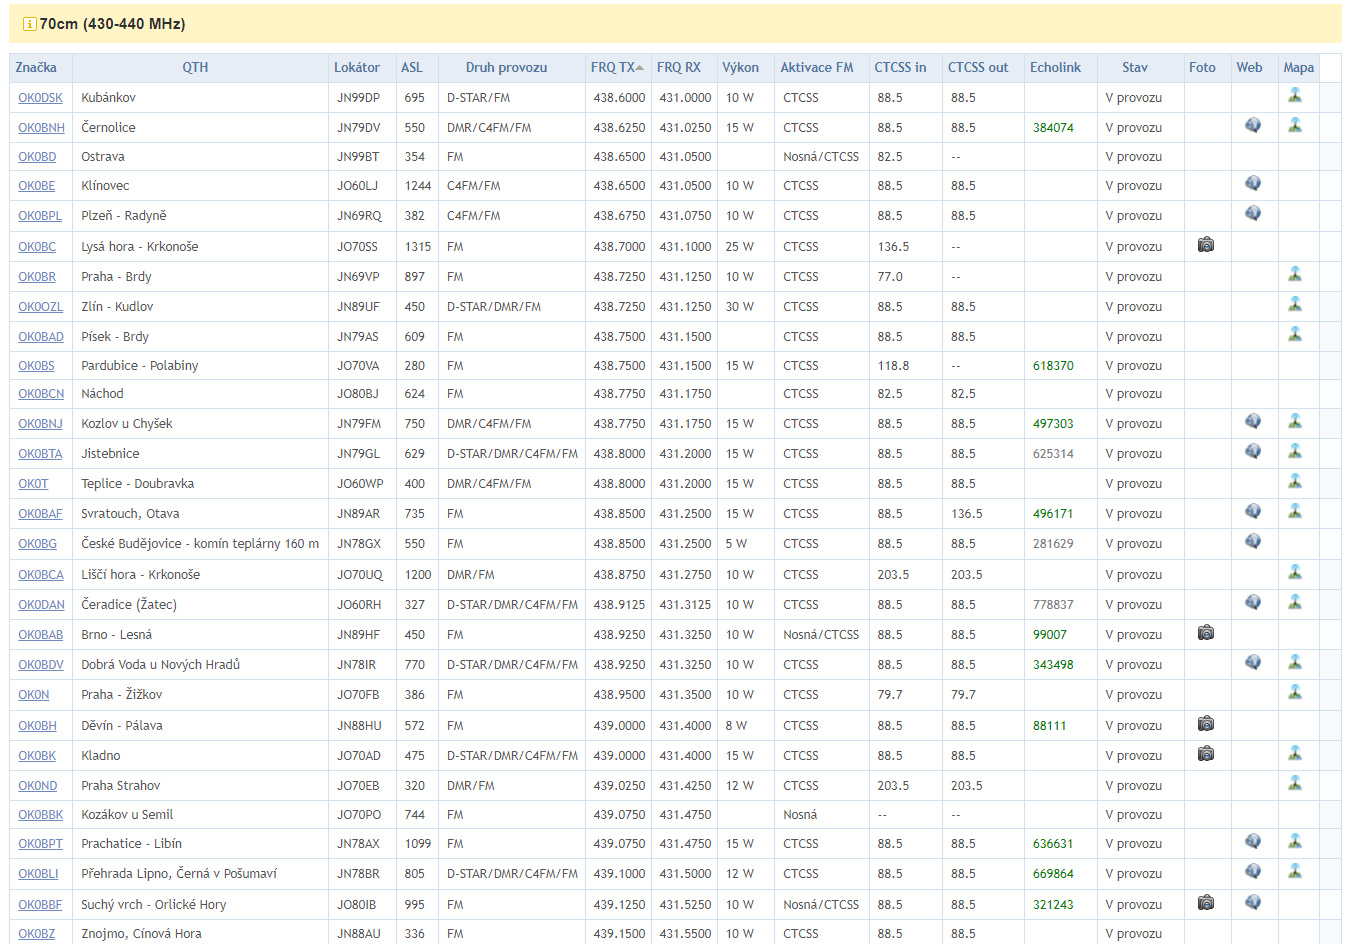Screen dimensions: 1360x944
Task: Open the web icon for OK0BE Klínovec
Action: click(1253, 184)
